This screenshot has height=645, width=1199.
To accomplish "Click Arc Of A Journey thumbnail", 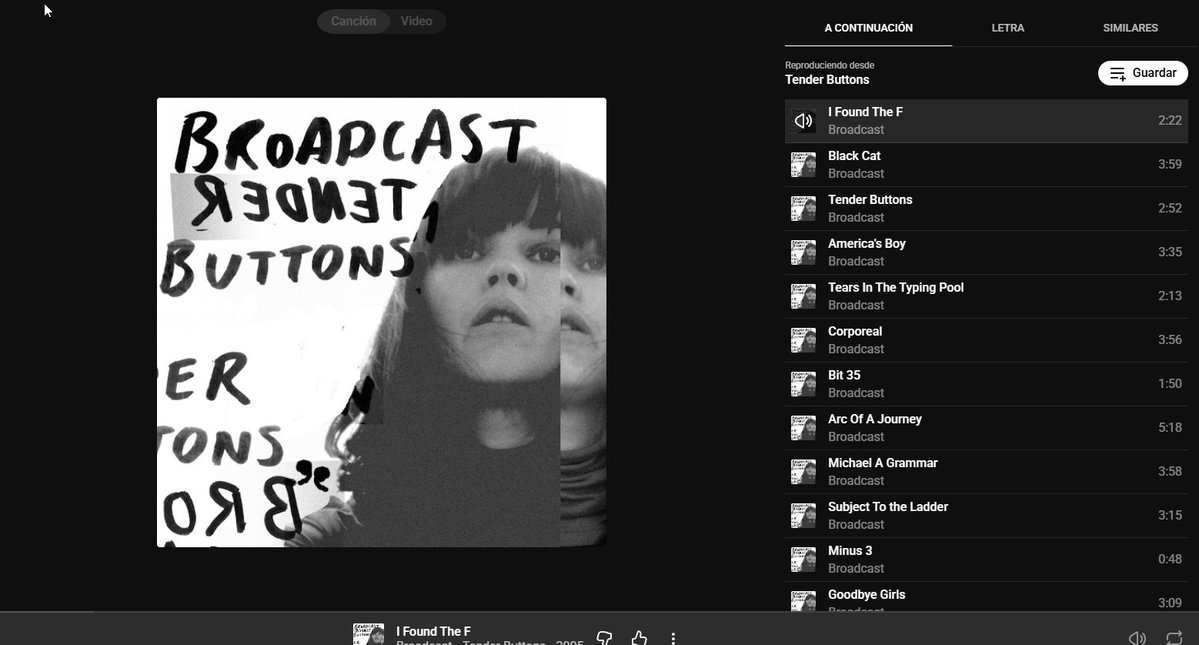I will coord(803,428).
